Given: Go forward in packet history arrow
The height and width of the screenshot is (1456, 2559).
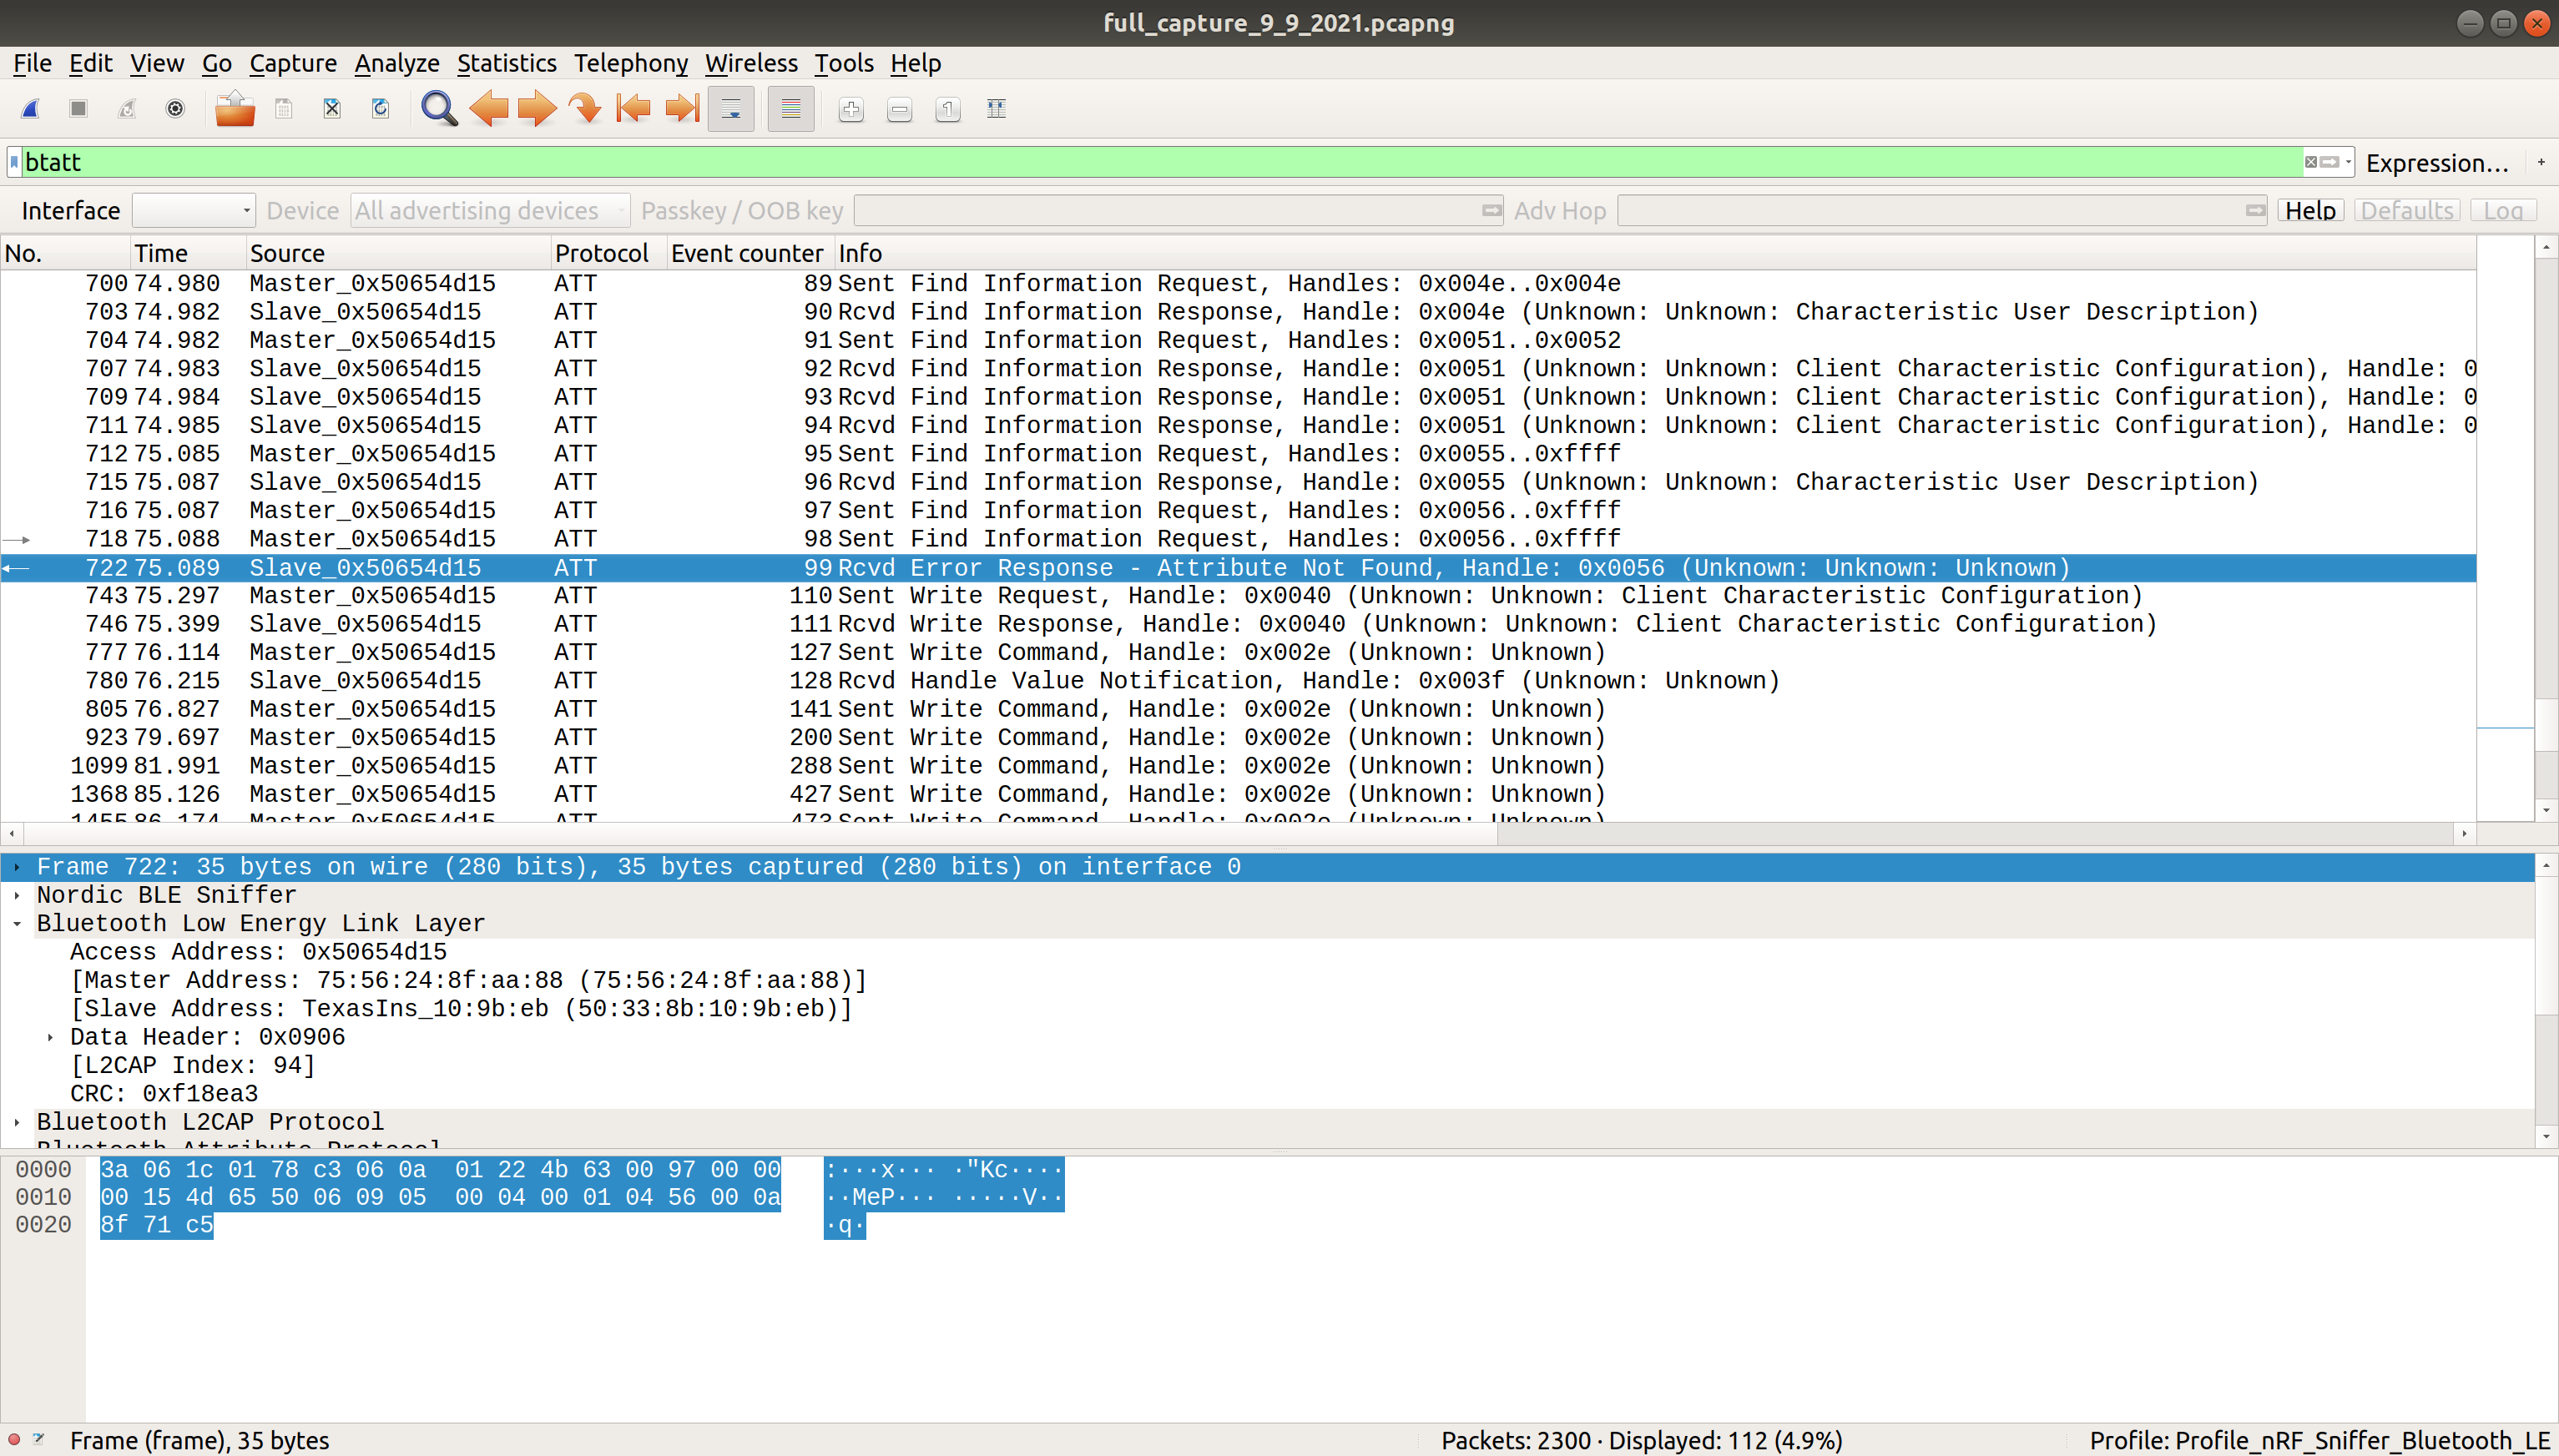Looking at the screenshot, I should point(536,109).
